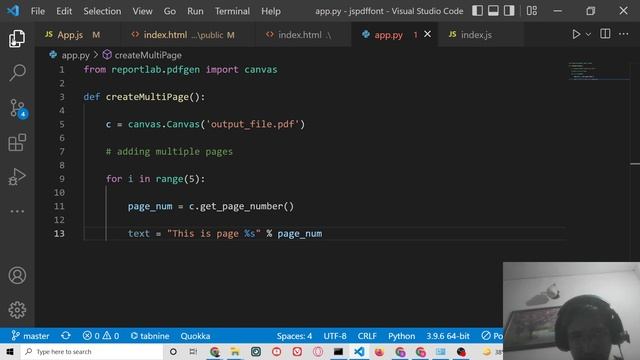Viewport: 640px width, 360px height.
Task: Open the Accounts menu
Action: click(x=17, y=276)
